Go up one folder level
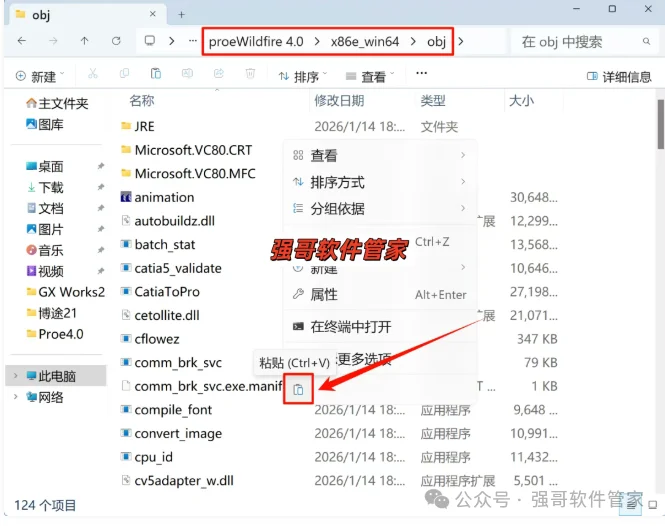This screenshot has width=665, height=526. click(84, 41)
